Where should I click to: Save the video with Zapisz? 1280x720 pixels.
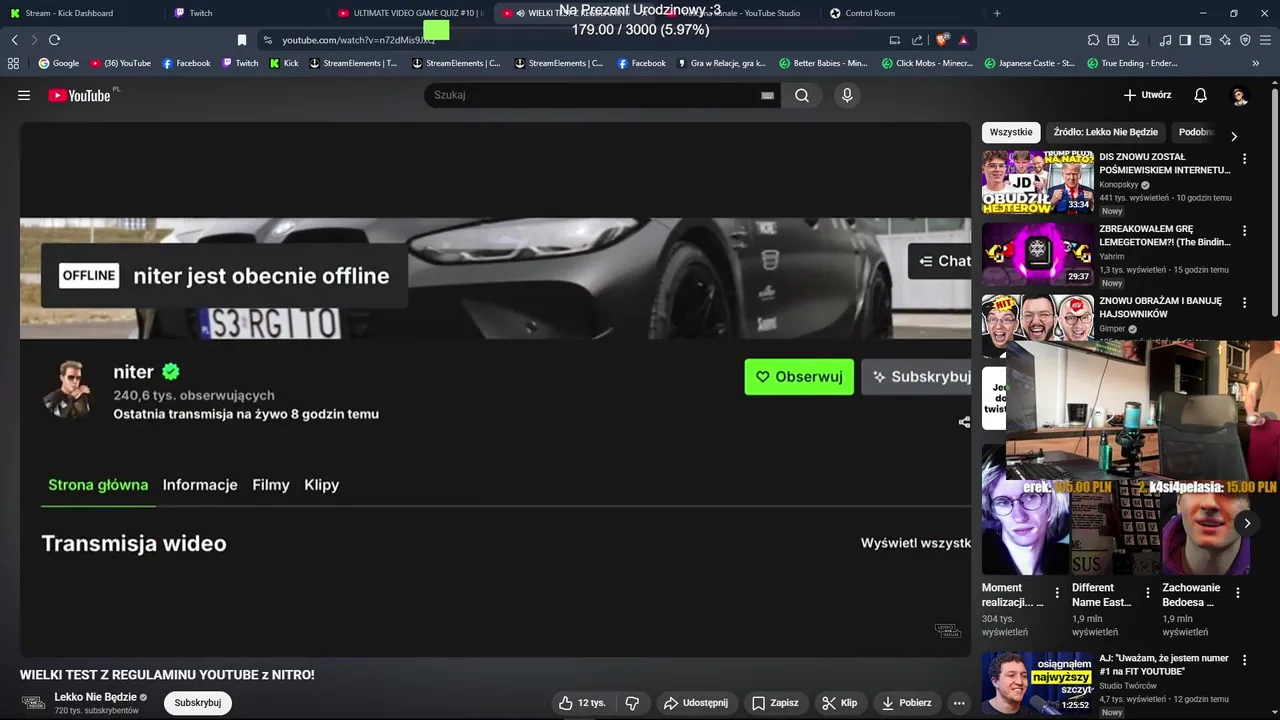coord(775,703)
